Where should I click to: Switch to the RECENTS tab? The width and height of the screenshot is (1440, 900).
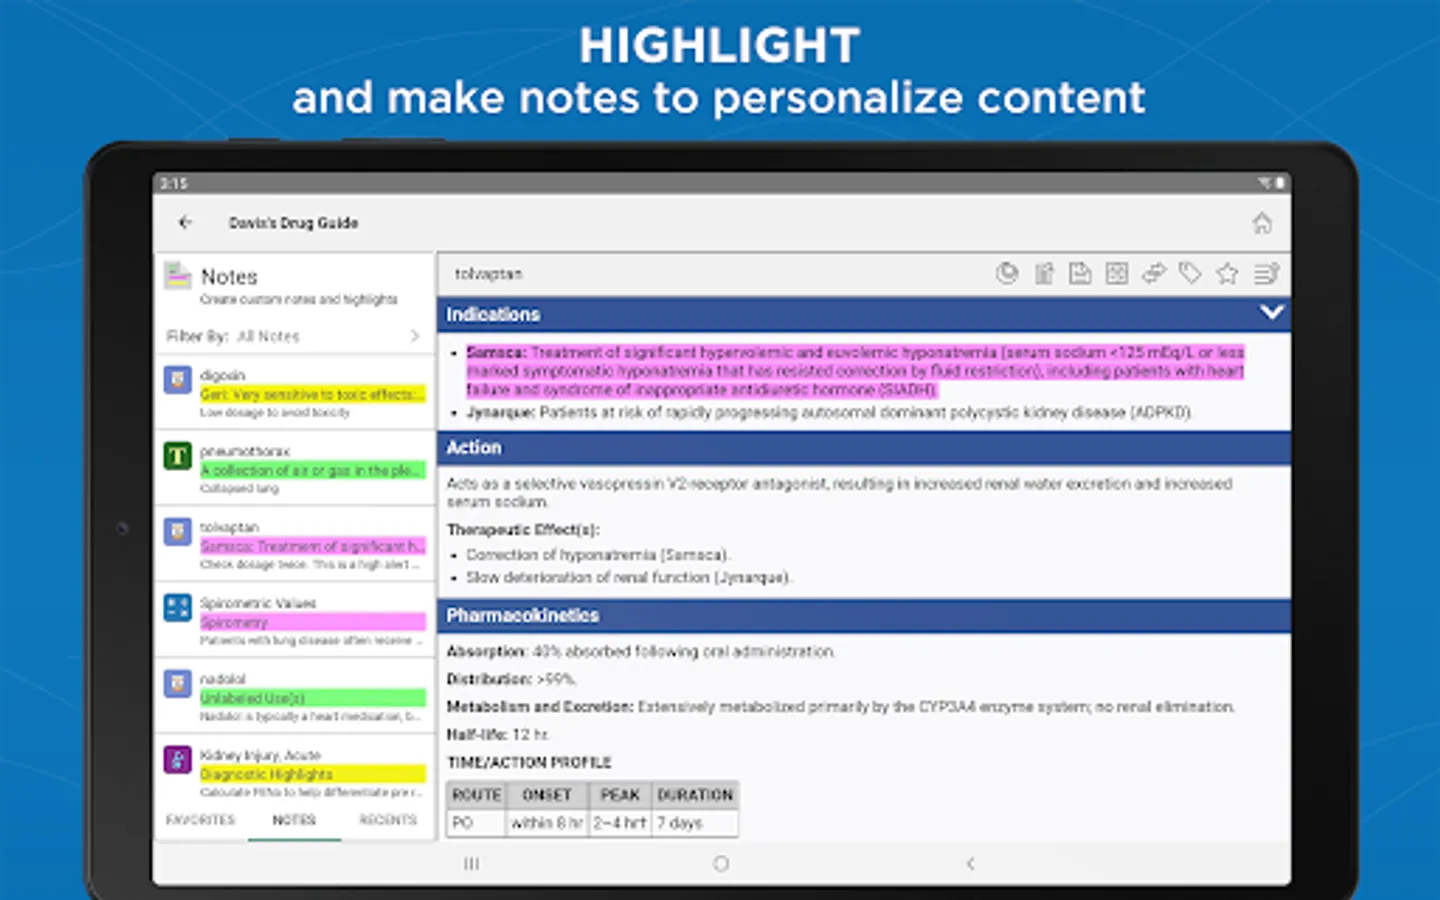(388, 820)
